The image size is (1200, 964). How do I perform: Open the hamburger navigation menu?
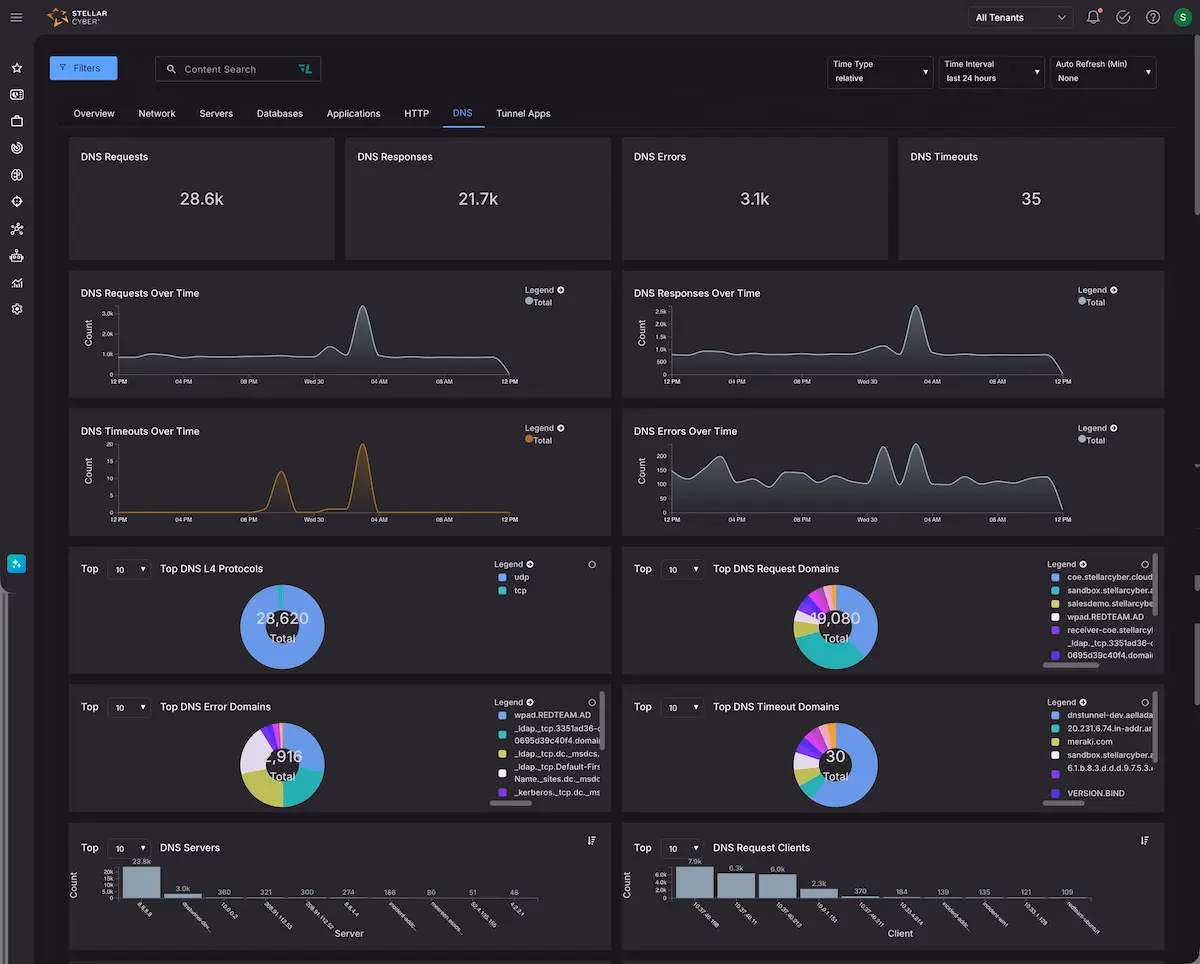pyautogui.click(x=16, y=17)
